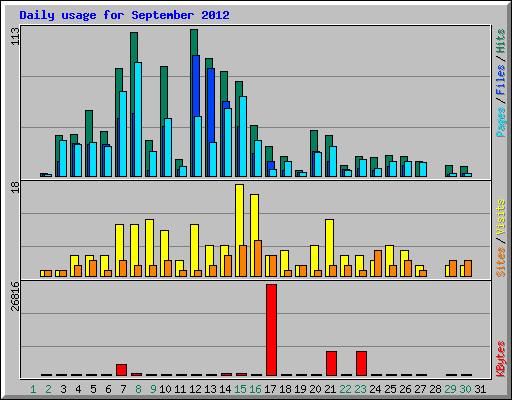512x400 pixels.
Task: Click green day label '30' on the x-axis
Action: point(465,389)
